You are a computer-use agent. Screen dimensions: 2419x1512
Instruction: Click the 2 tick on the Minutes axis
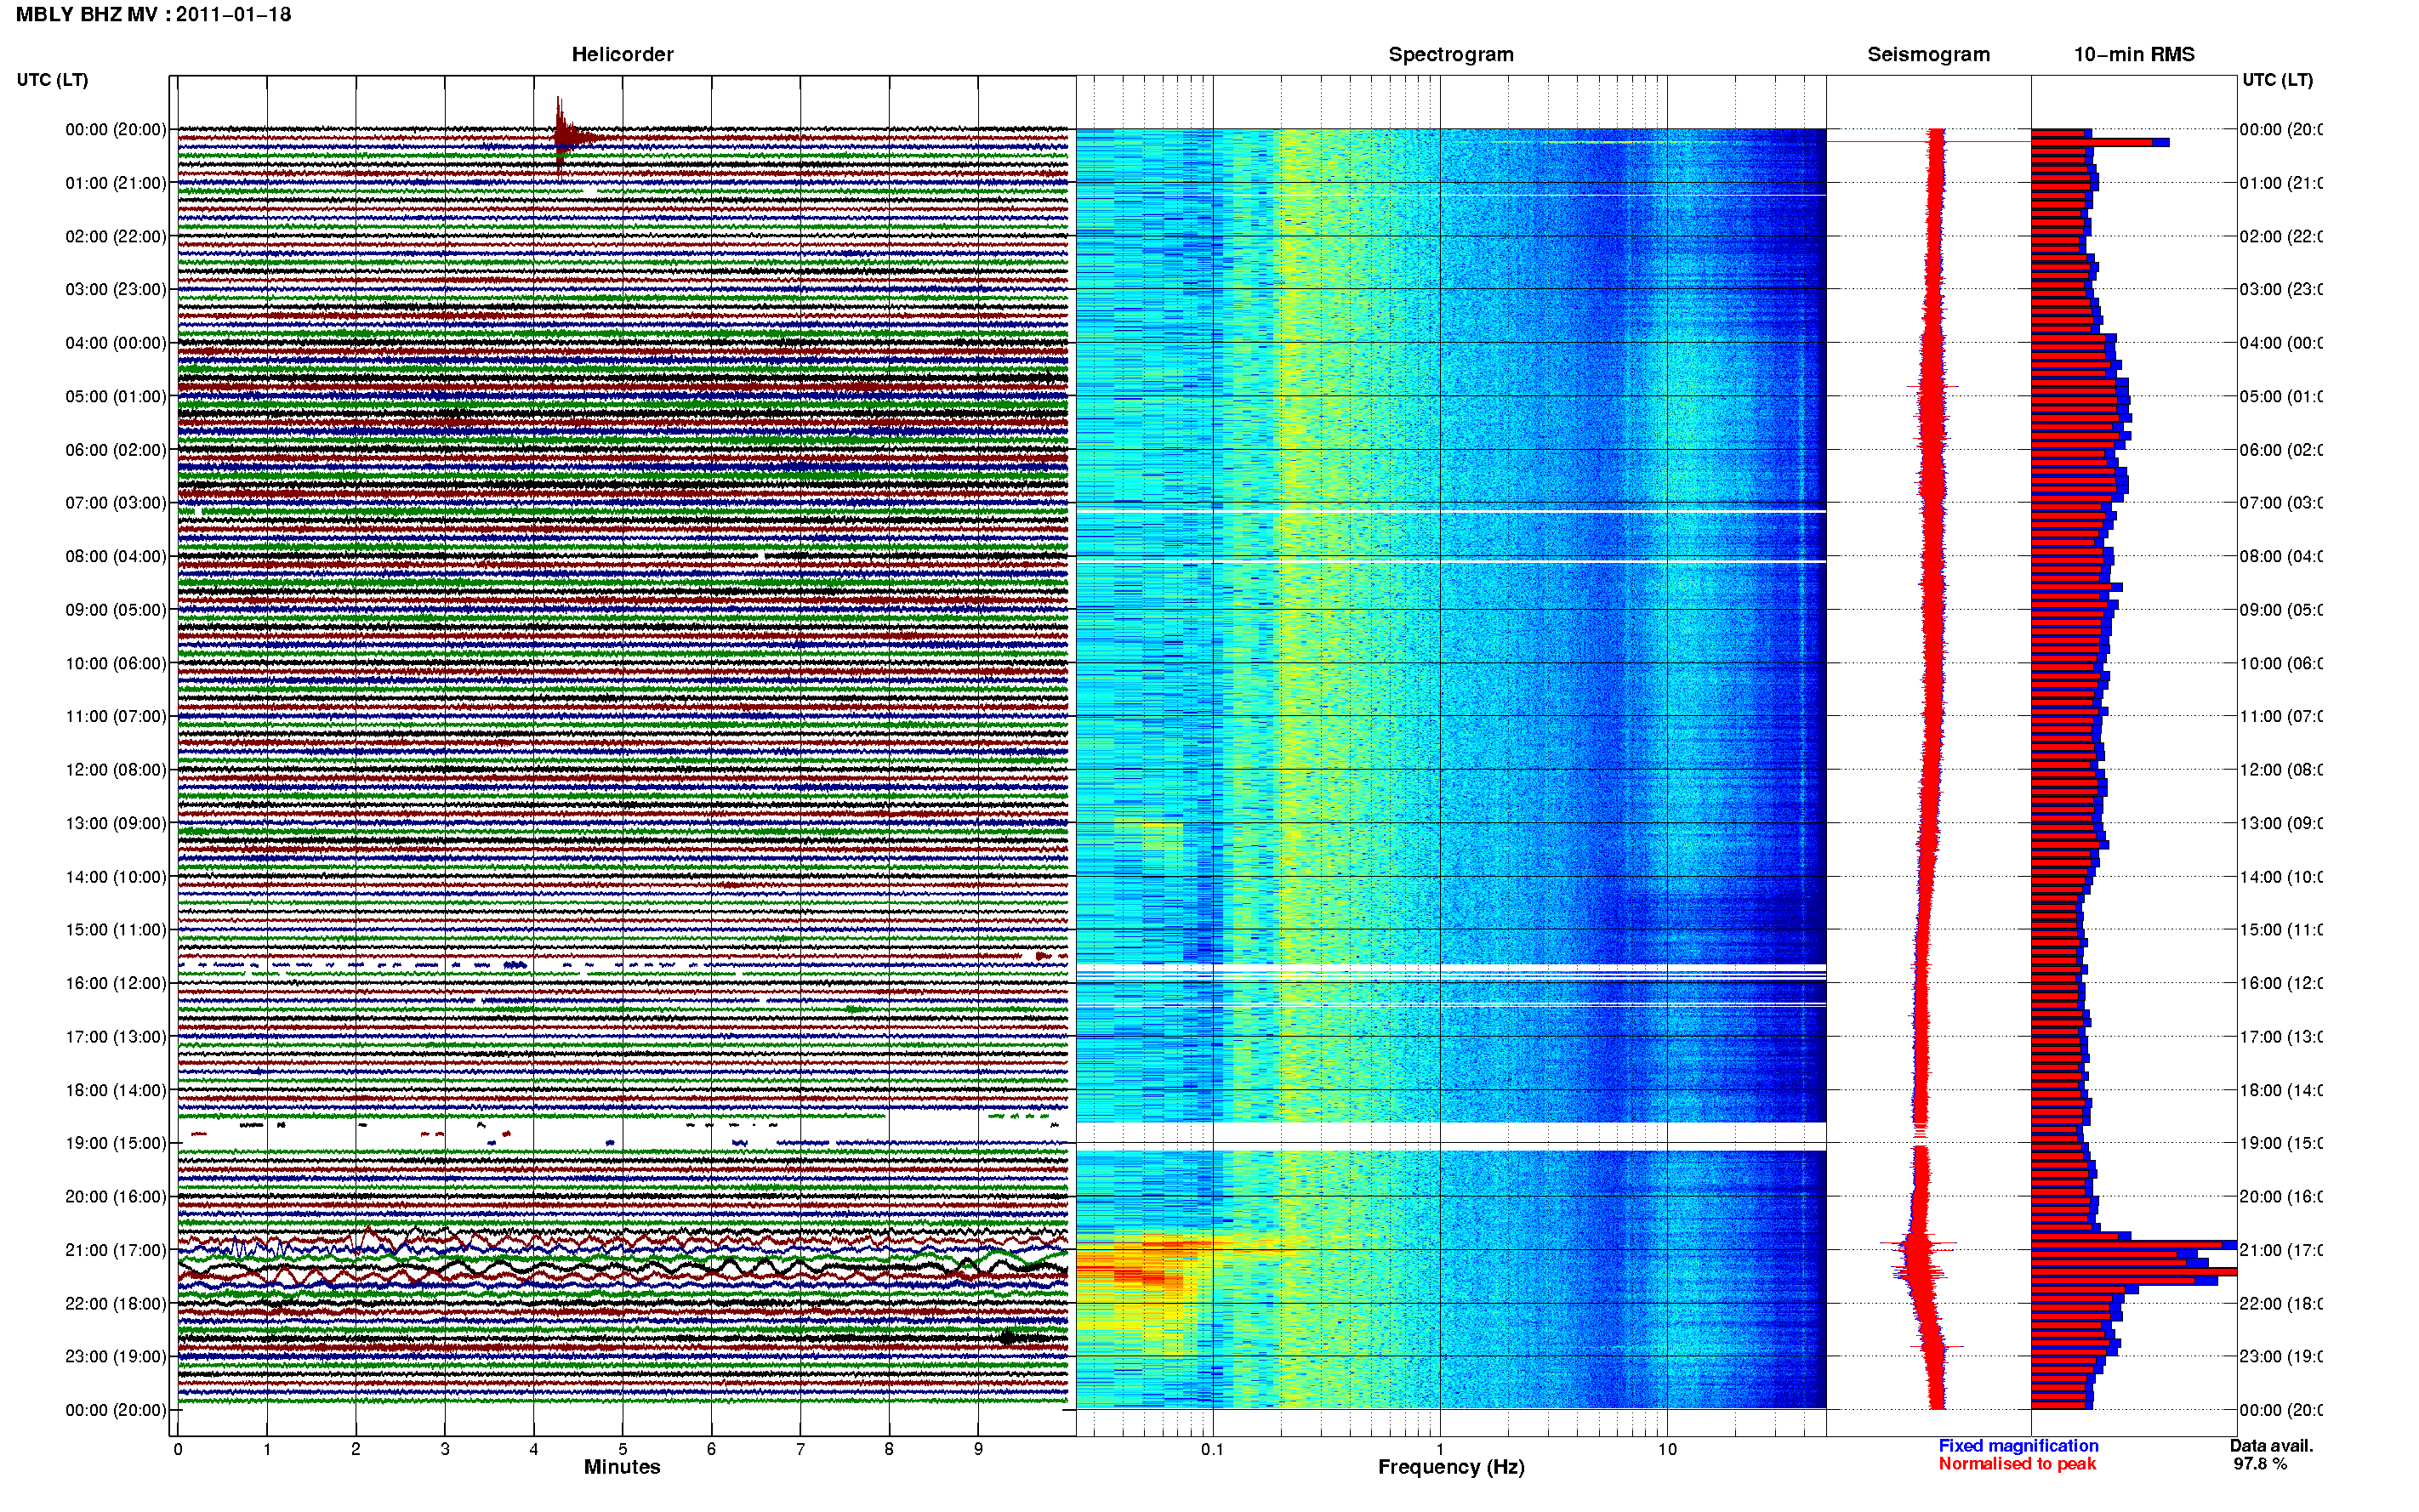click(x=356, y=1449)
